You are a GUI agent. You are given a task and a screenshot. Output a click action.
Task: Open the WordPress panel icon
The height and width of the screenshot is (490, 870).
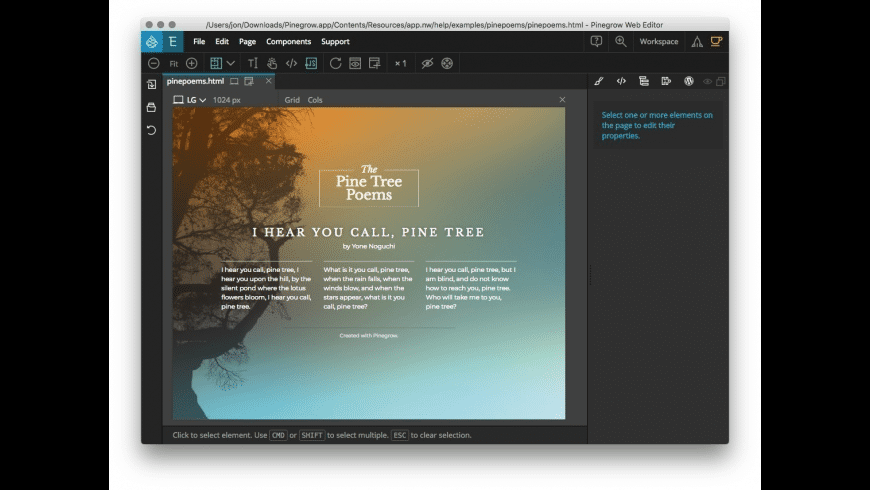coord(688,81)
